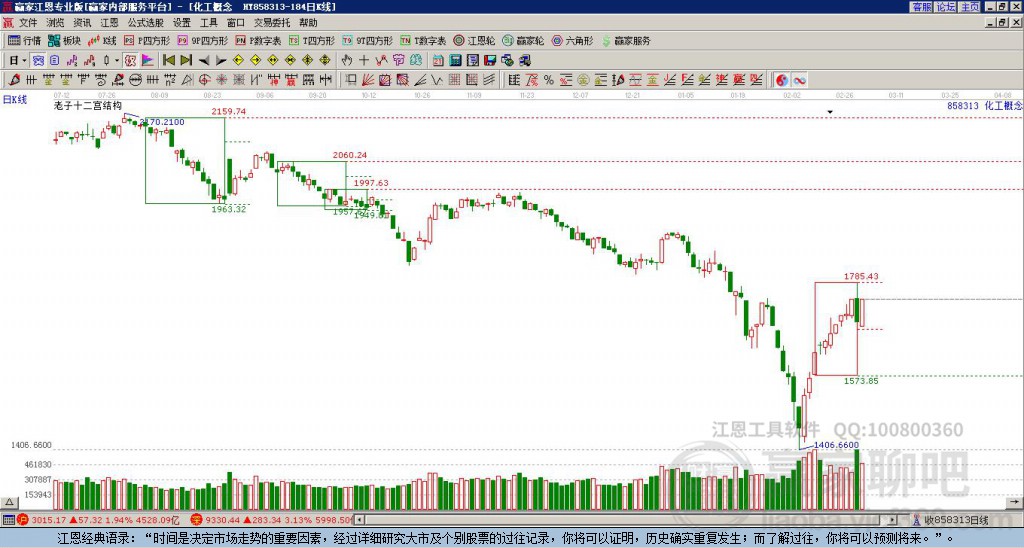Select the red pencil drawing tool
1024x548 pixels.
point(14,80)
